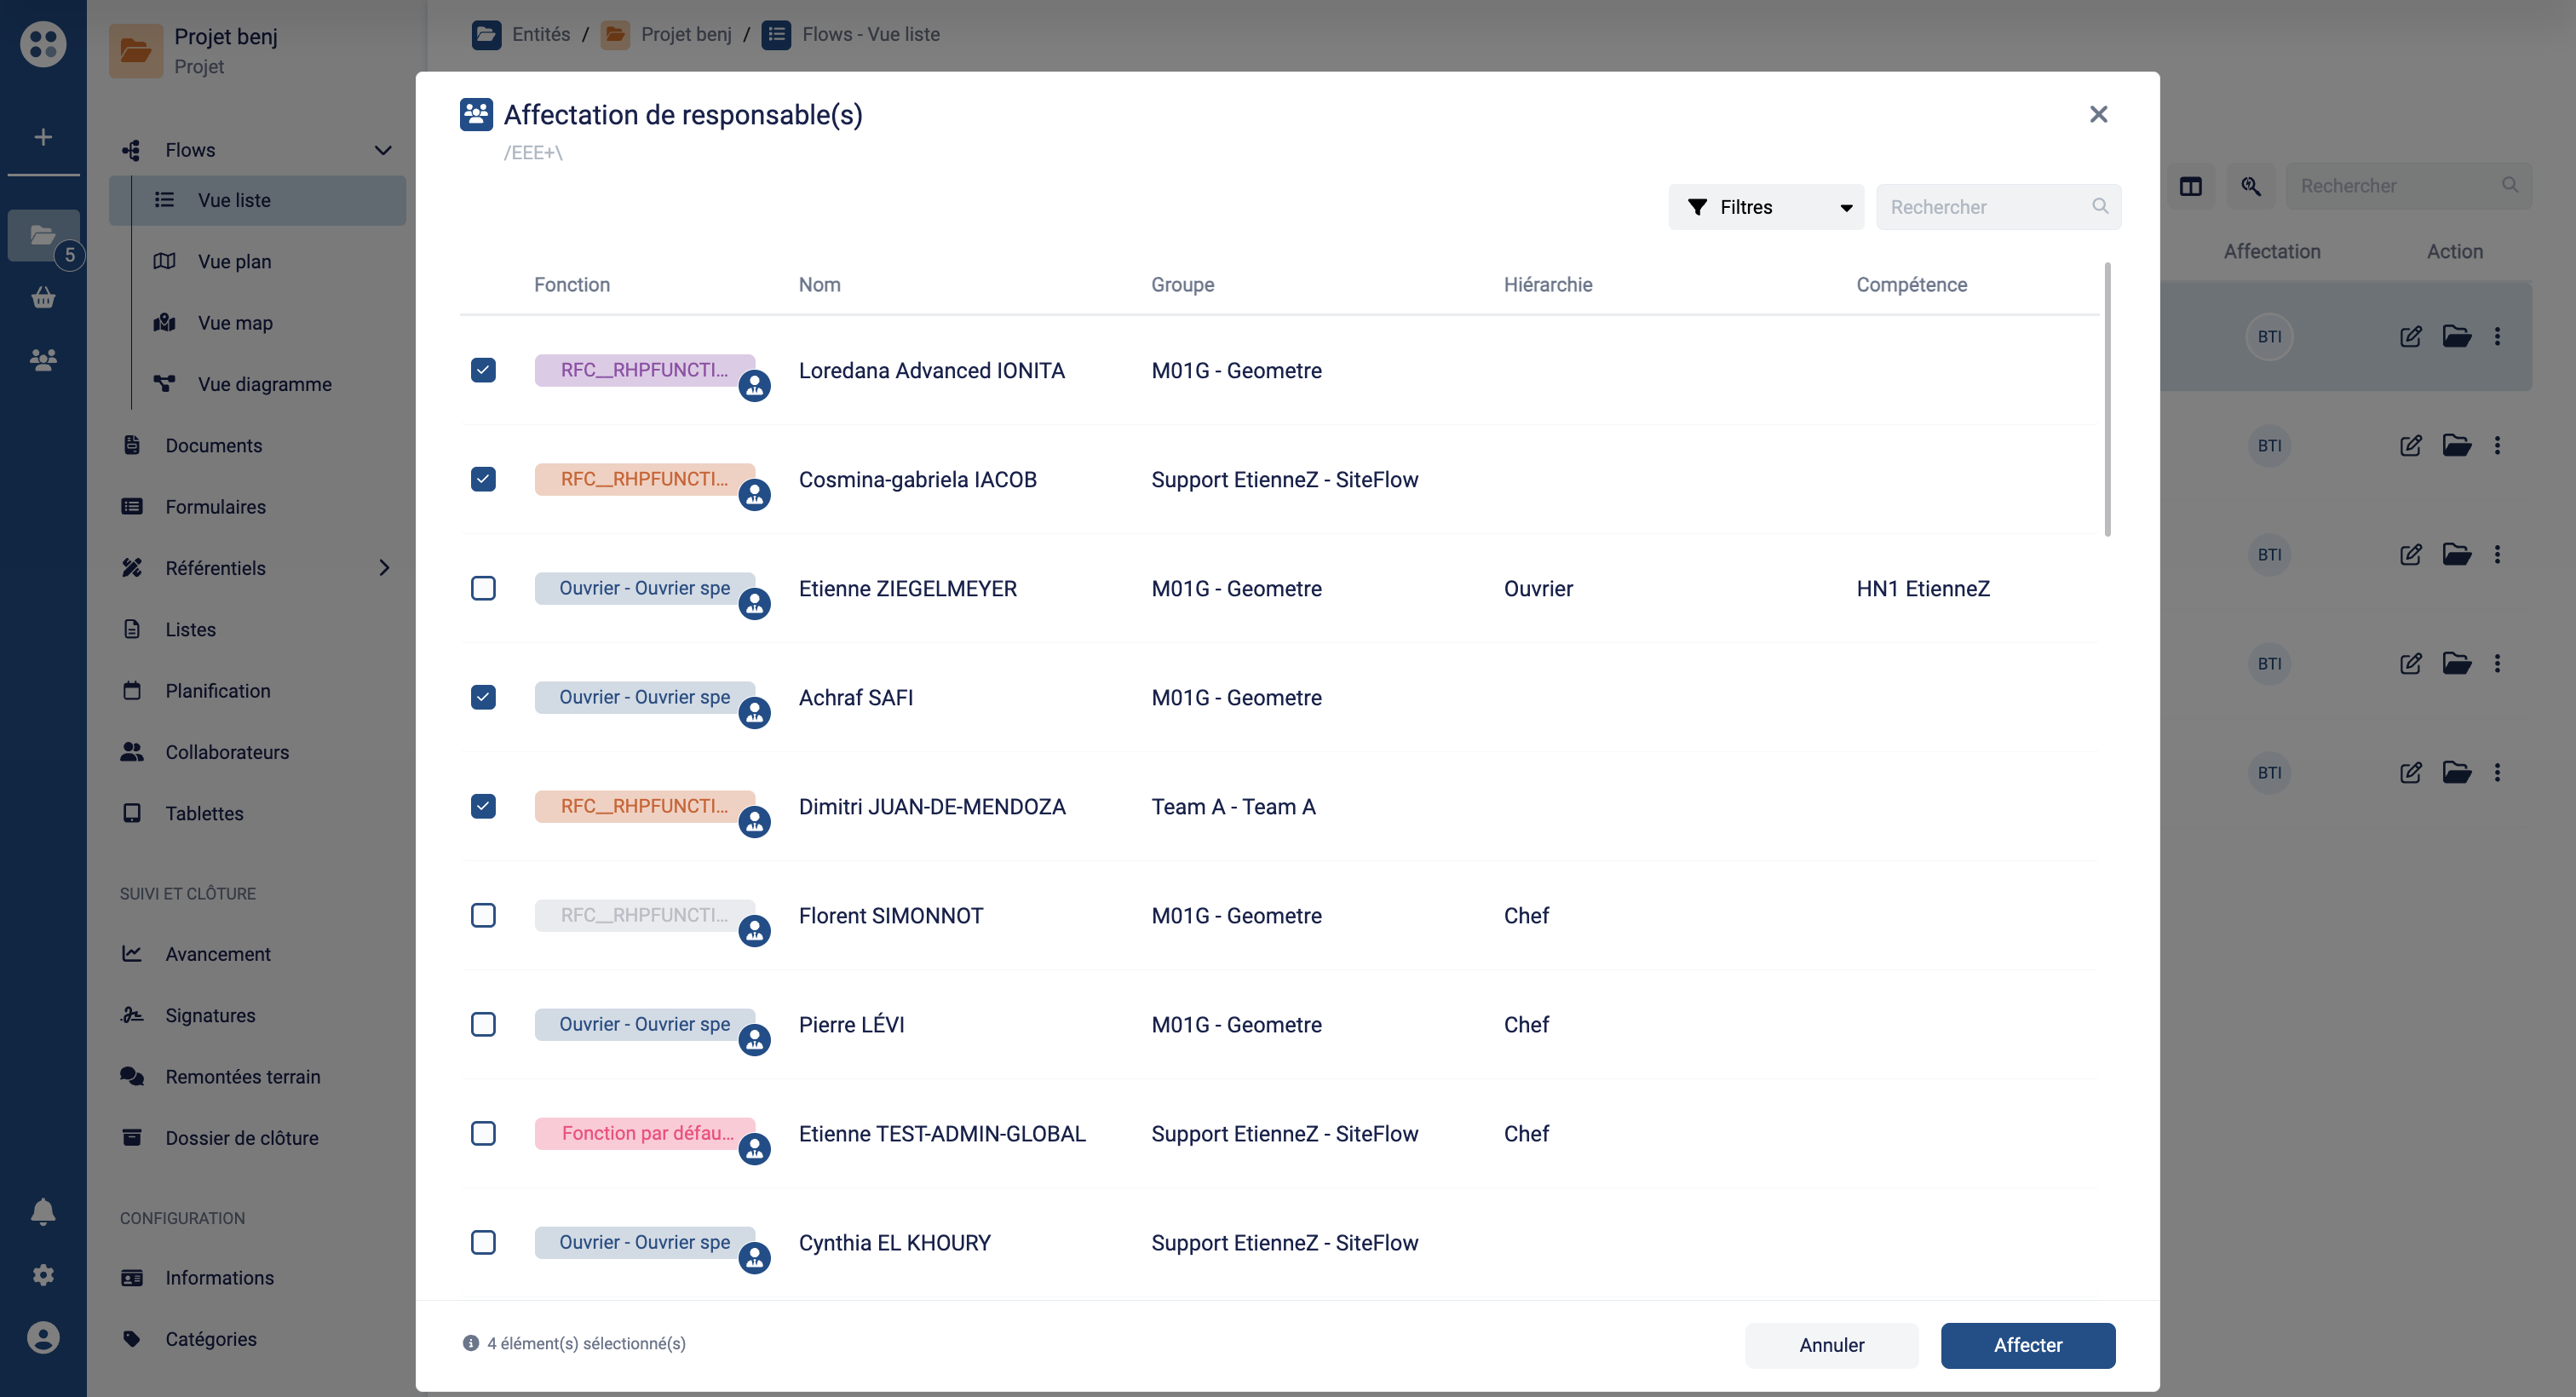Select the Florent SIMONNOT row checkbox
Viewport: 2576px width, 1397px height.
click(x=483, y=915)
